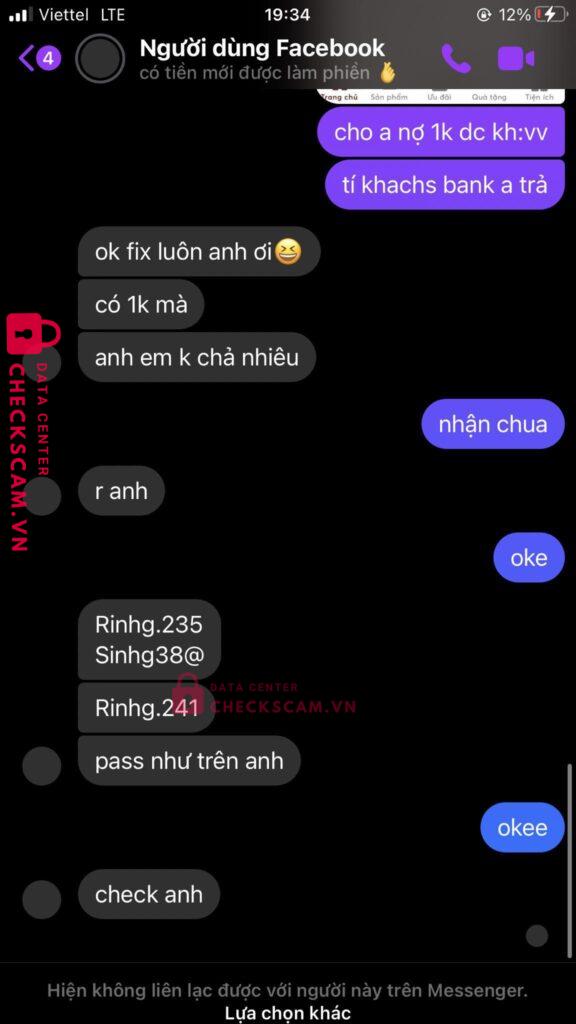Tap the back arrow with badge 4
This screenshot has width=576, height=1024.
click(39, 59)
